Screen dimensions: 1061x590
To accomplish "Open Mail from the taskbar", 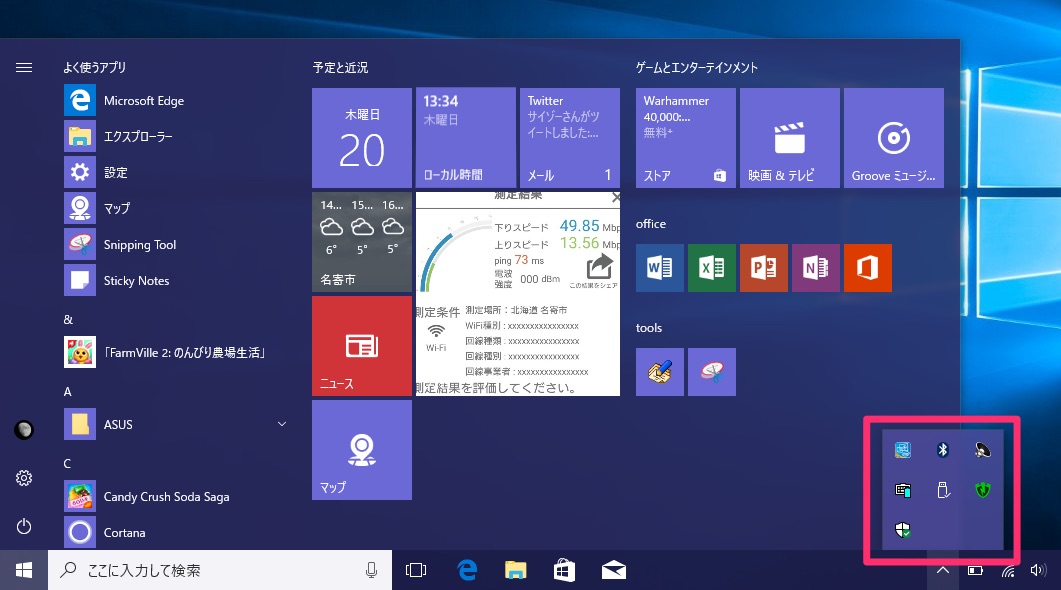I will tap(614, 570).
